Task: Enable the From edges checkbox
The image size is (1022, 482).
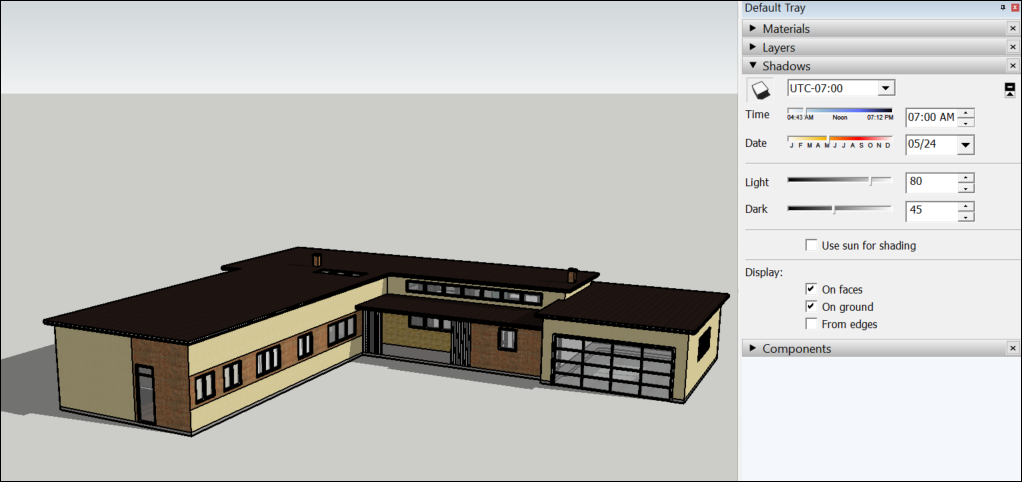Action: [811, 324]
